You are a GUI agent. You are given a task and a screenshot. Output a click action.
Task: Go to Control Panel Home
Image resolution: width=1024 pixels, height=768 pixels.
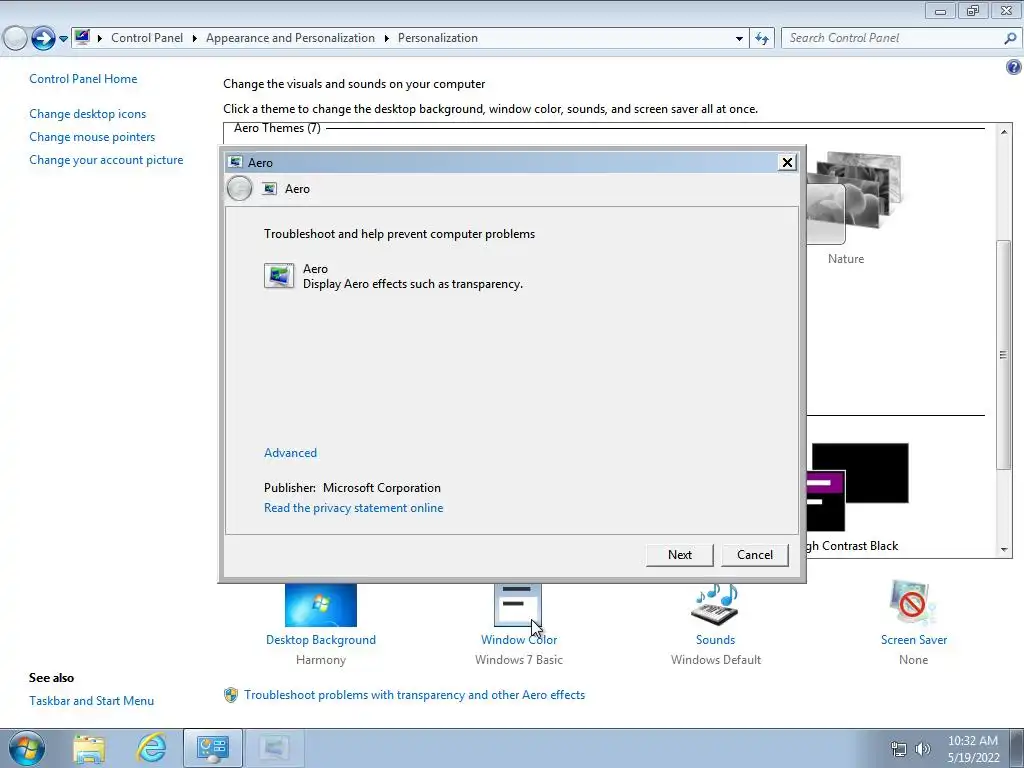(x=83, y=78)
